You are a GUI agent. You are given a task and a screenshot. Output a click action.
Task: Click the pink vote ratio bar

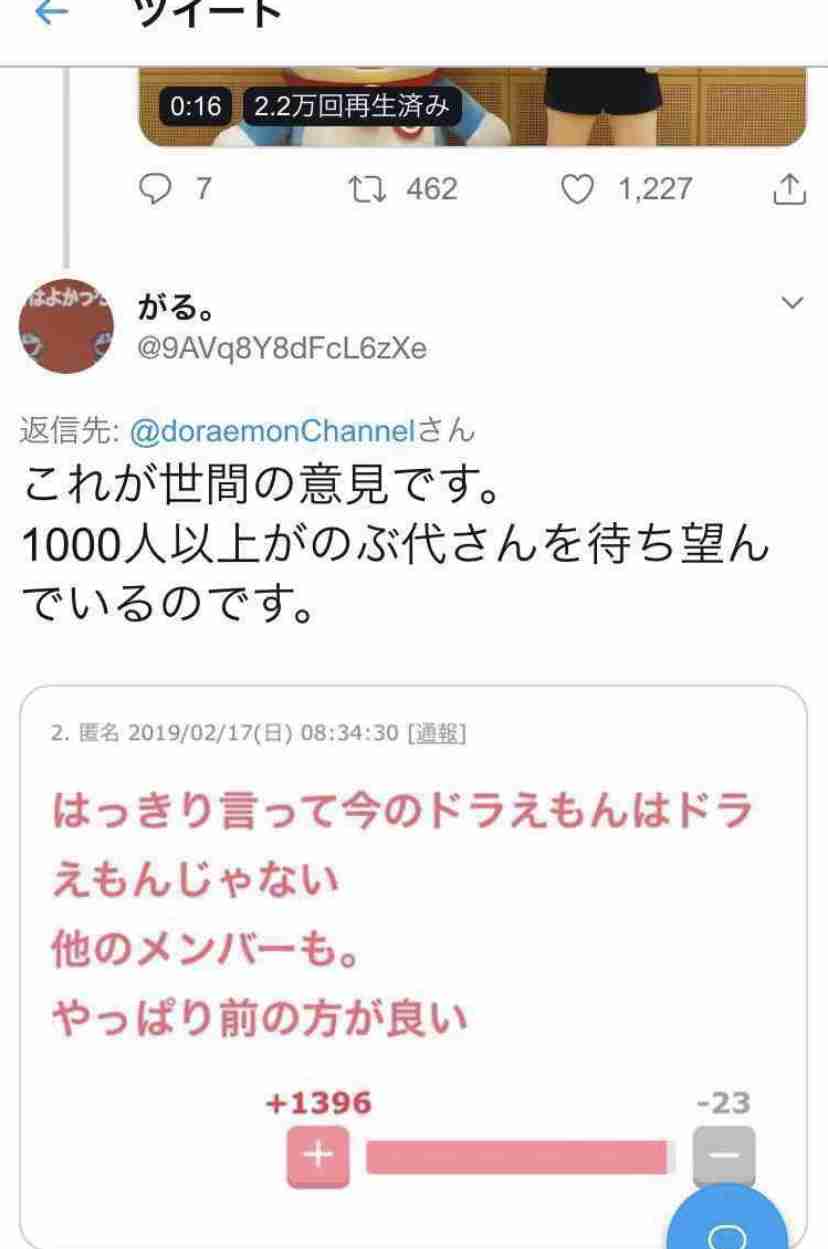coord(520,1156)
